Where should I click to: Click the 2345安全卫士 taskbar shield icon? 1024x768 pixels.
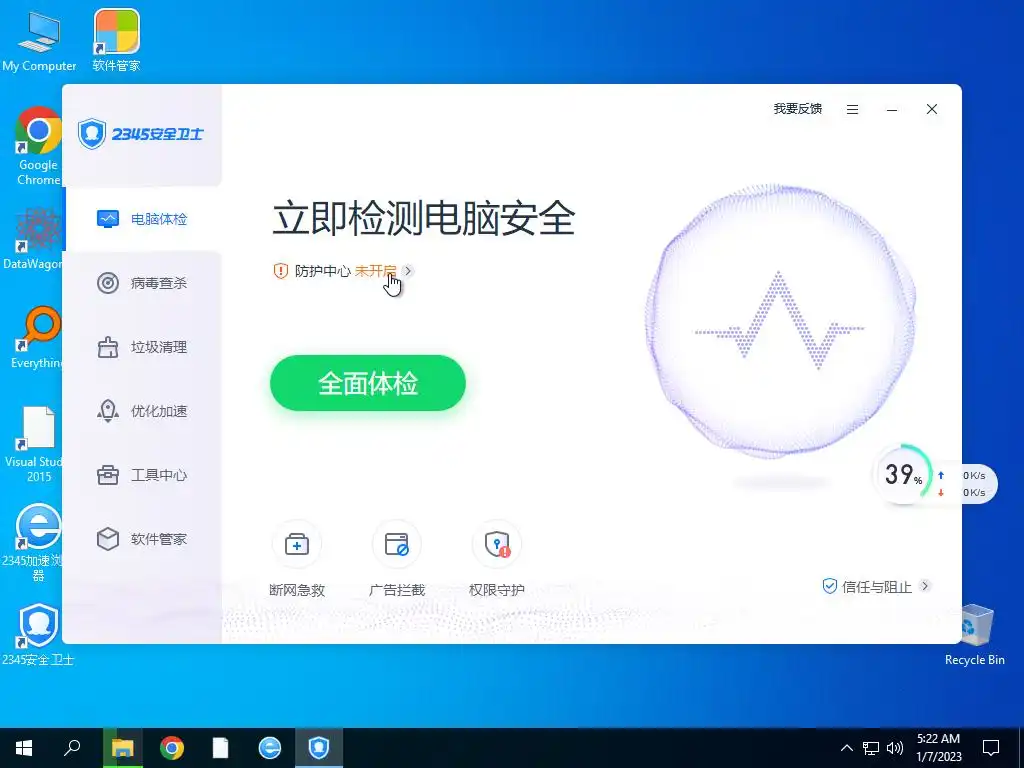[319, 748]
